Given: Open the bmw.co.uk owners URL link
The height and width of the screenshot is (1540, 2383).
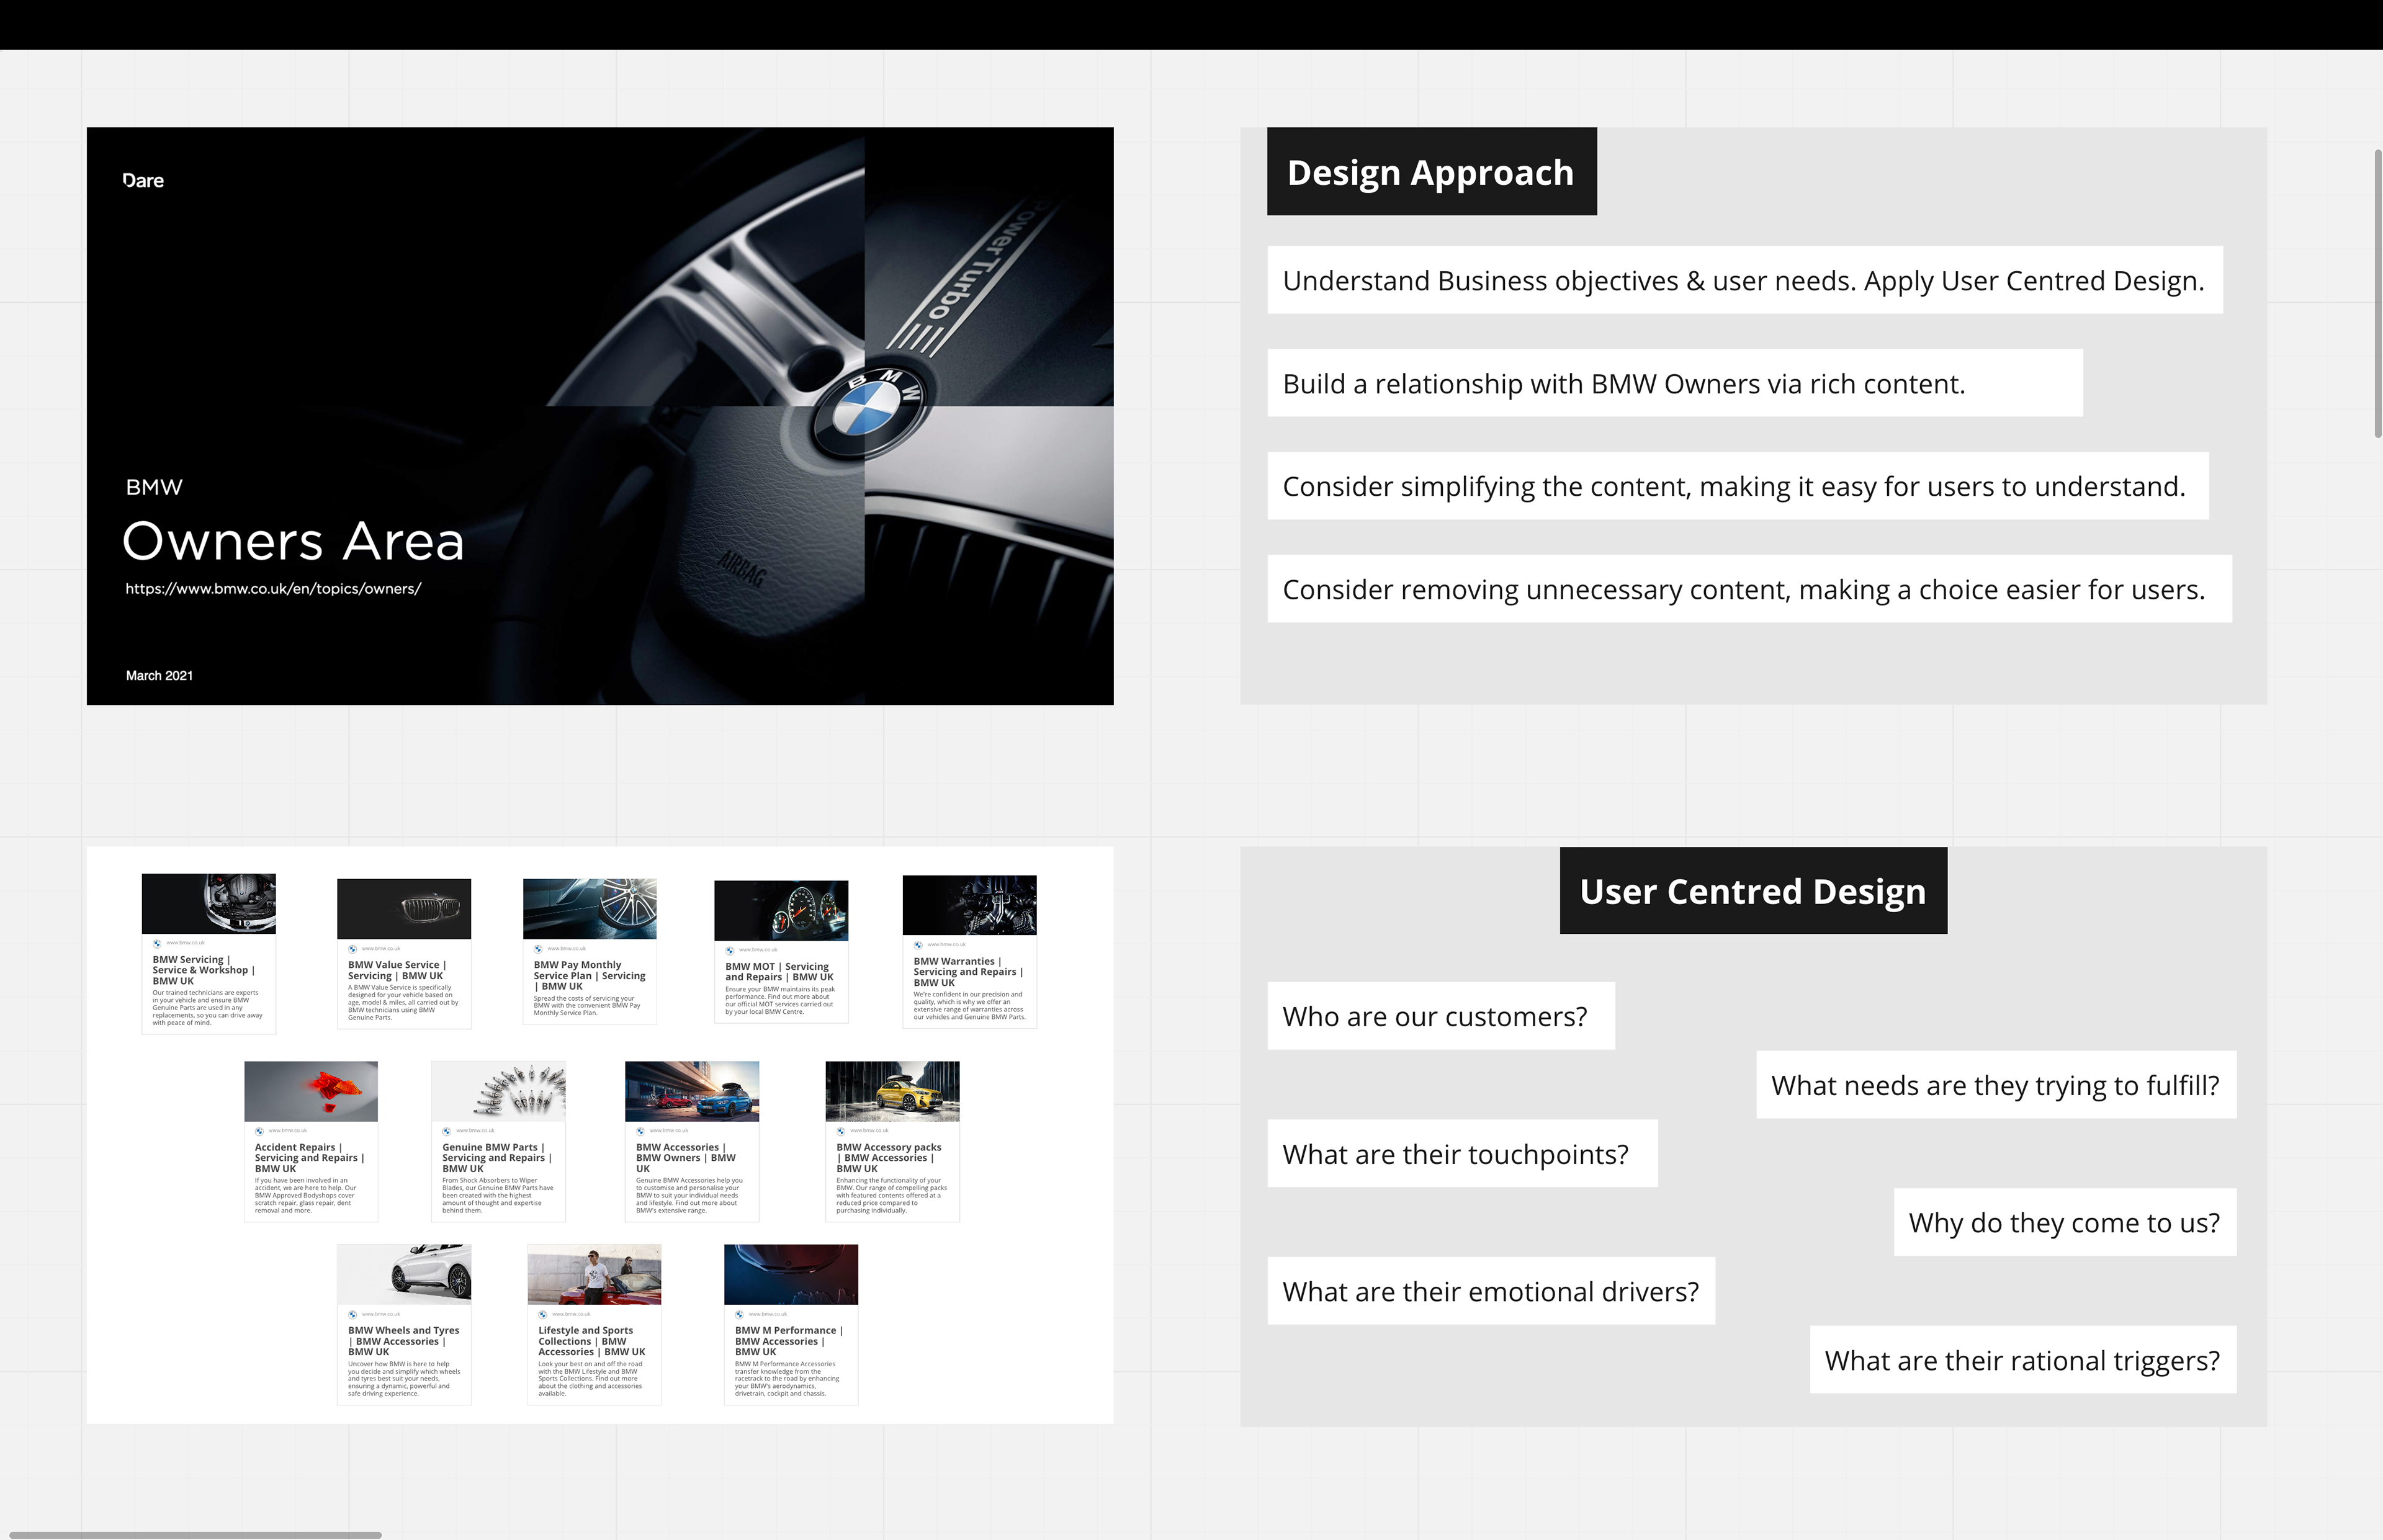Looking at the screenshot, I should pyautogui.click(x=273, y=589).
